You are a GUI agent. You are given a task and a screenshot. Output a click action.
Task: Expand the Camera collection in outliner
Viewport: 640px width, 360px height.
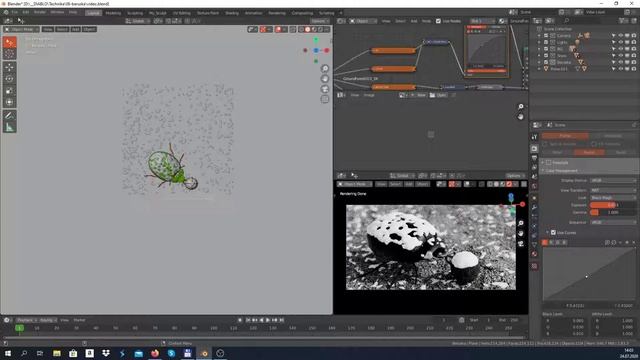click(540, 36)
